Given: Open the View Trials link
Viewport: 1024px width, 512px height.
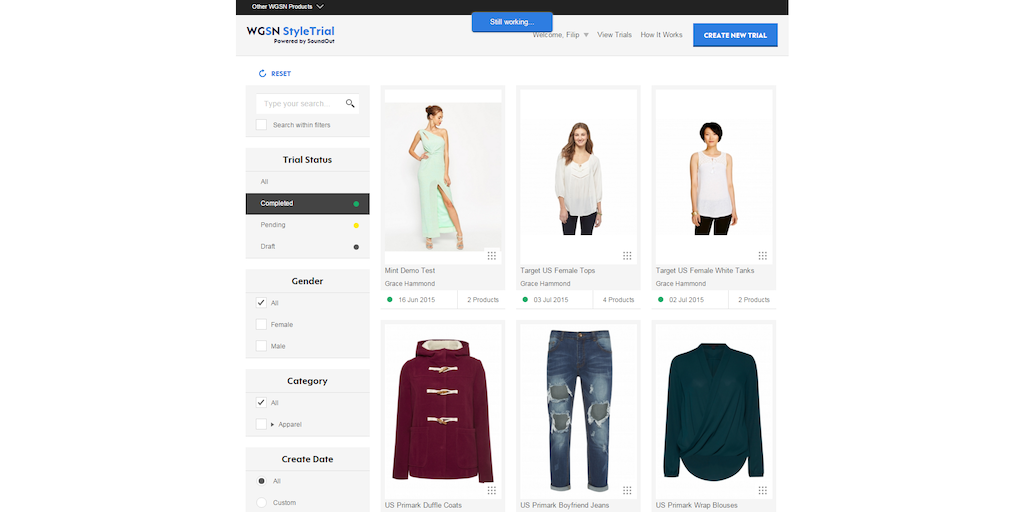Looking at the screenshot, I should click(615, 35).
